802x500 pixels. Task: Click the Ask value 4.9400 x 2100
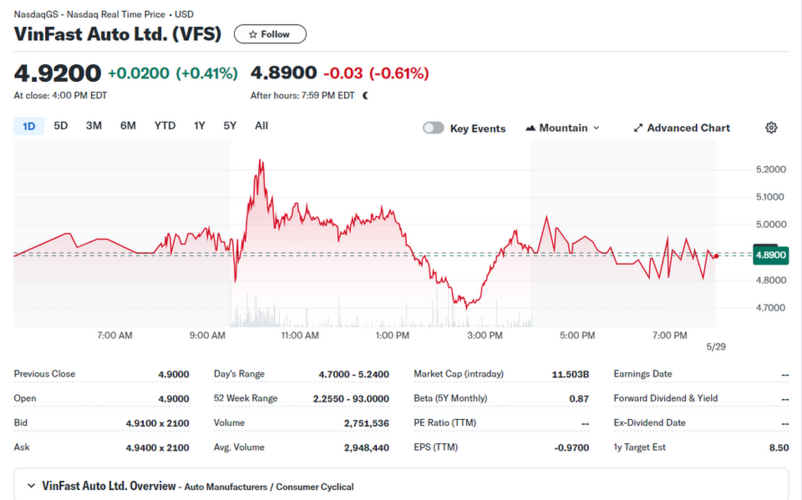[x=158, y=448]
